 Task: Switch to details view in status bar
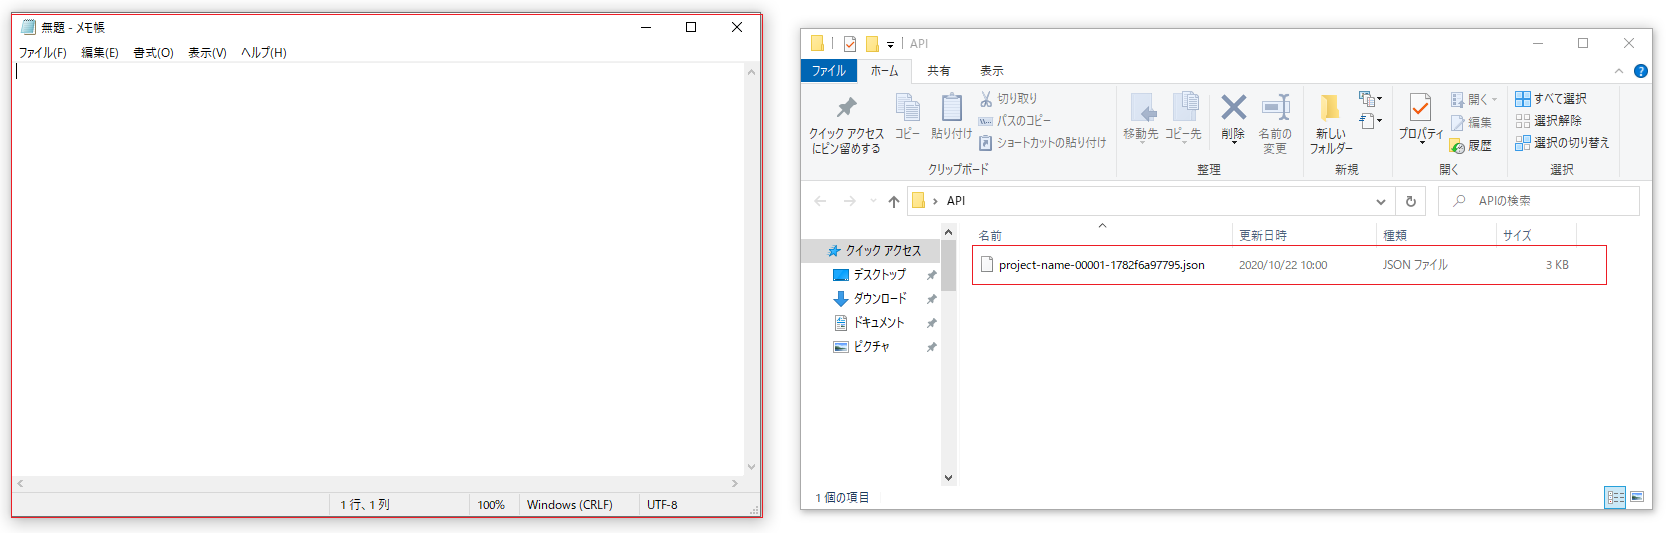[x=1615, y=497]
